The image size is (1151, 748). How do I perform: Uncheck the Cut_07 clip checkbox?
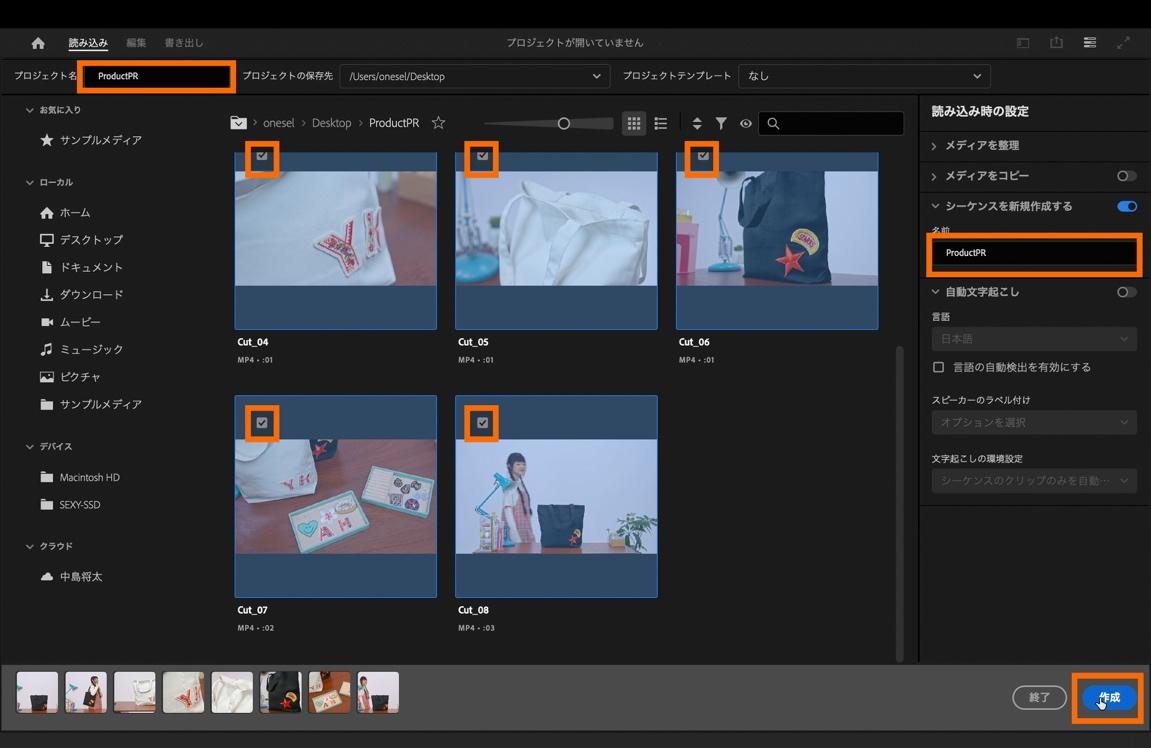262,423
